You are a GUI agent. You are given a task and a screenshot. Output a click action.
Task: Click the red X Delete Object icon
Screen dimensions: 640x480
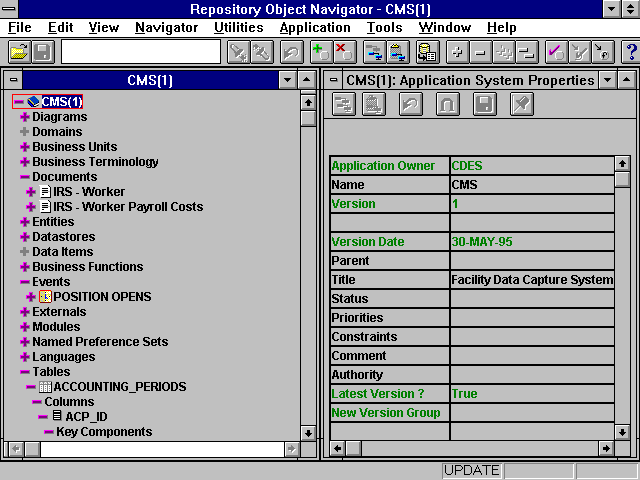point(343,51)
